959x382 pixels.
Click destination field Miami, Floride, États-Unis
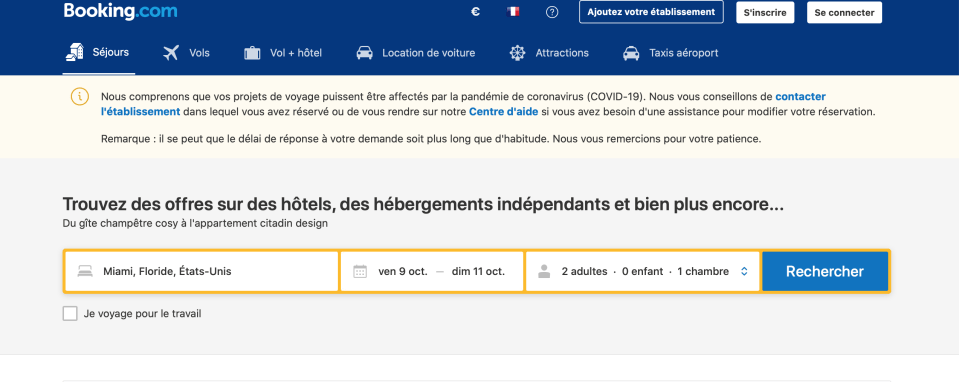[x=201, y=271]
